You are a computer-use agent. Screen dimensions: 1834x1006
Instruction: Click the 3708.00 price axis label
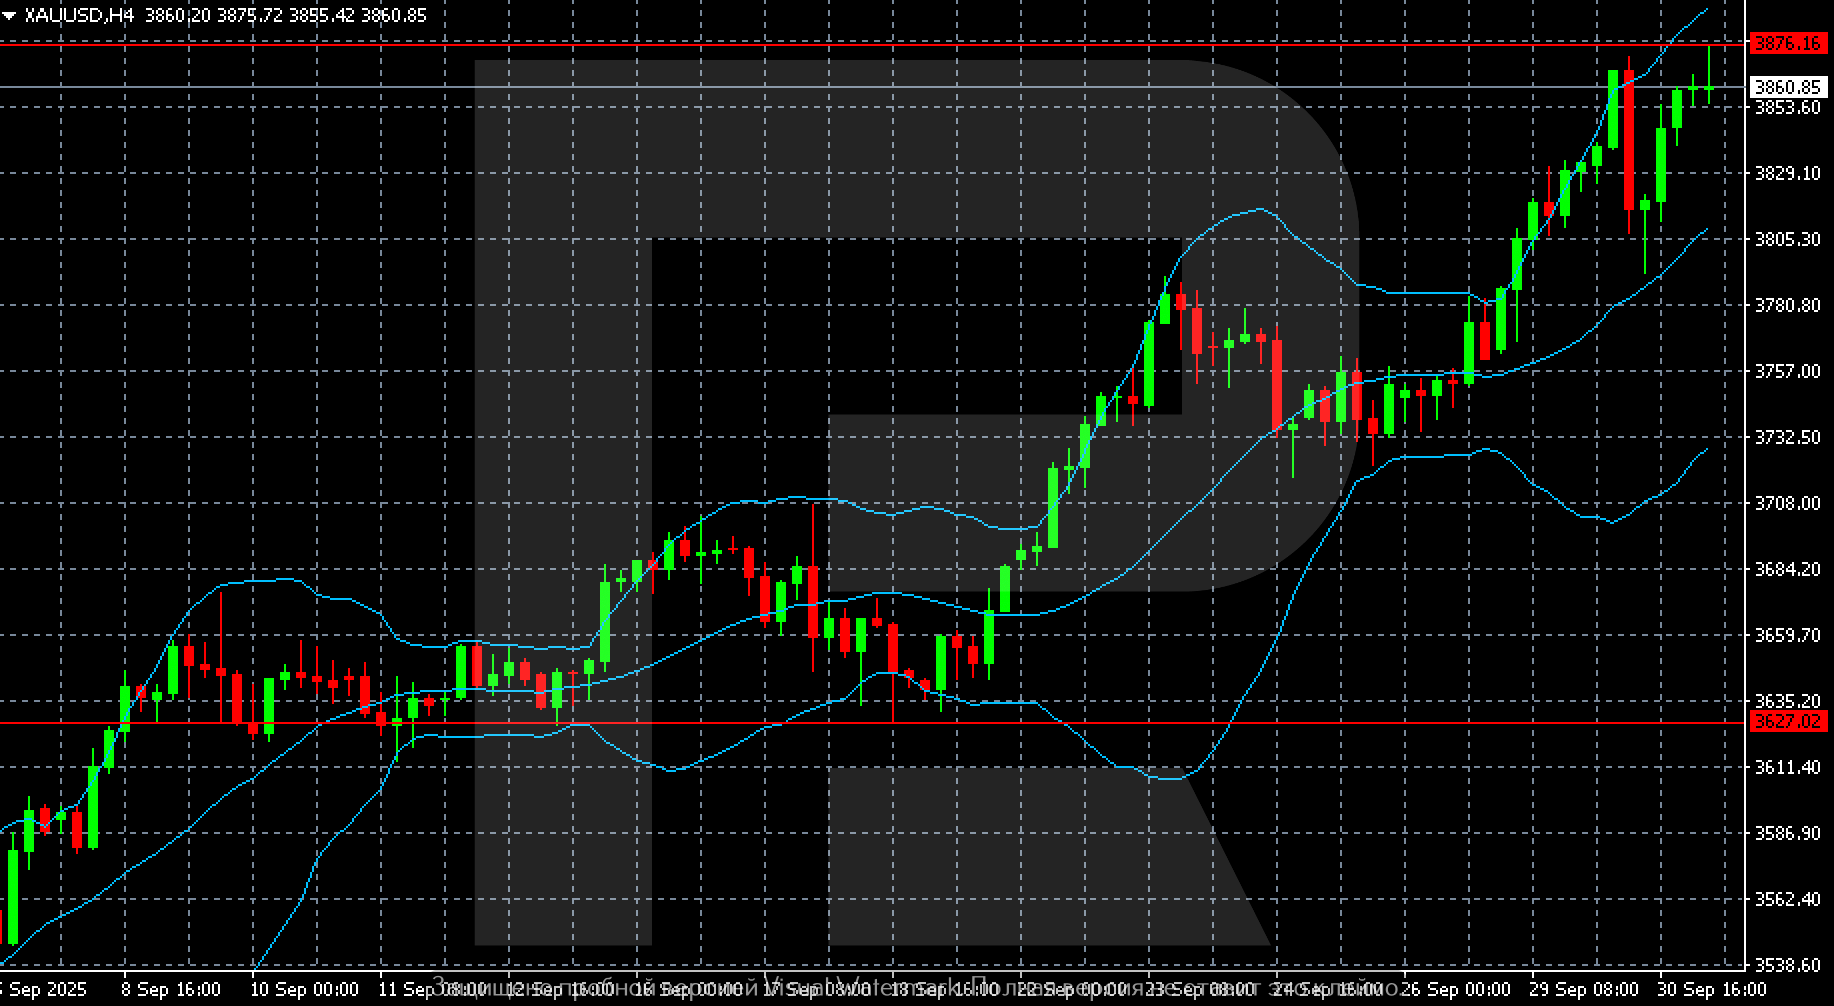(x=1787, y=503)
